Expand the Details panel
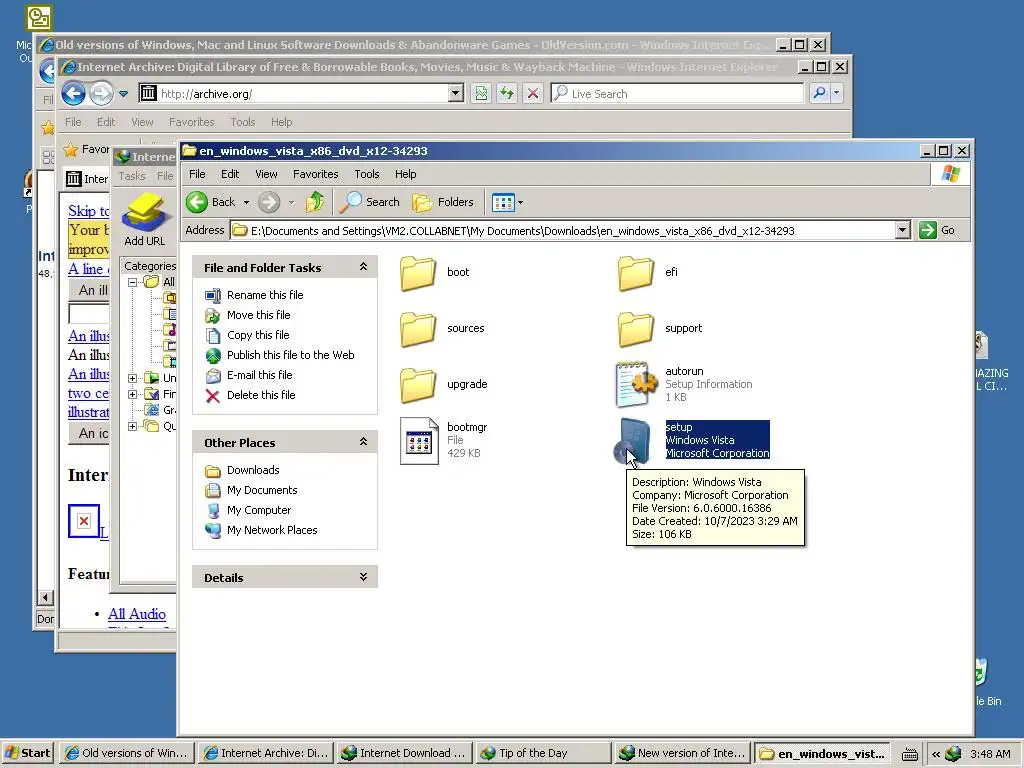The image size is (1024, 768). (x=363, y=577)
